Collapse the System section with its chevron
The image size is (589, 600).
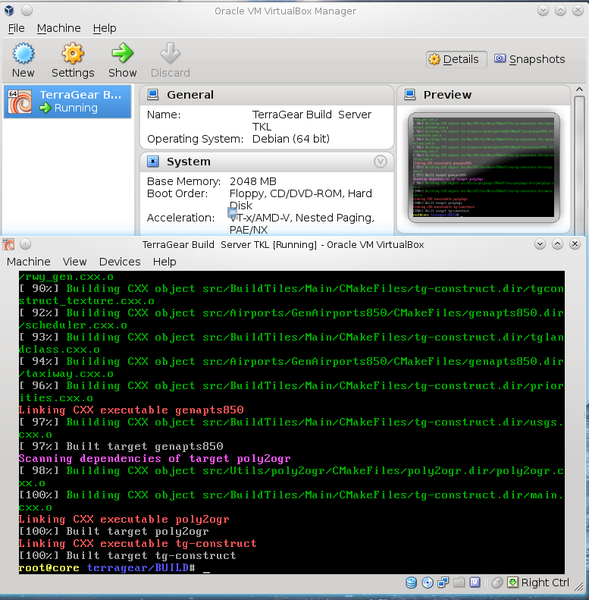pos(380,161)
